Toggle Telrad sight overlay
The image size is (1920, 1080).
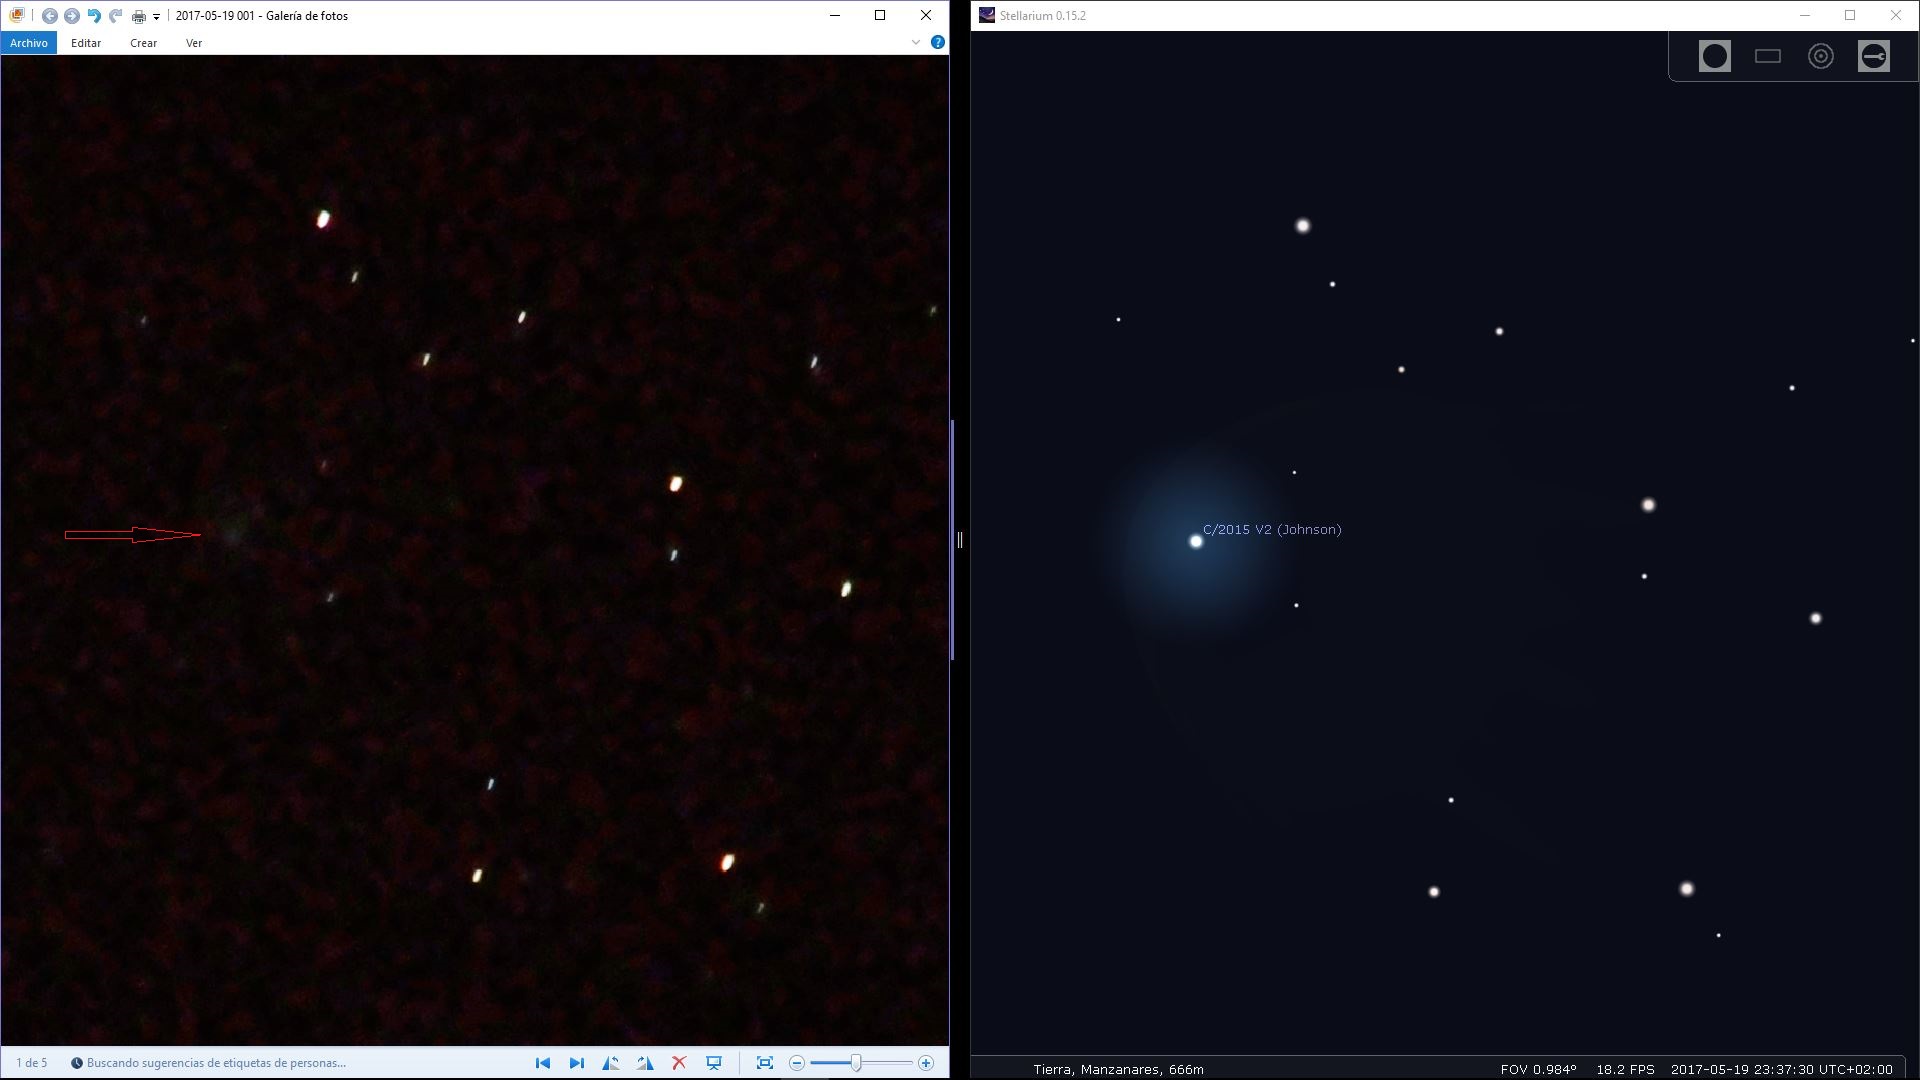tap(1820, 56)
